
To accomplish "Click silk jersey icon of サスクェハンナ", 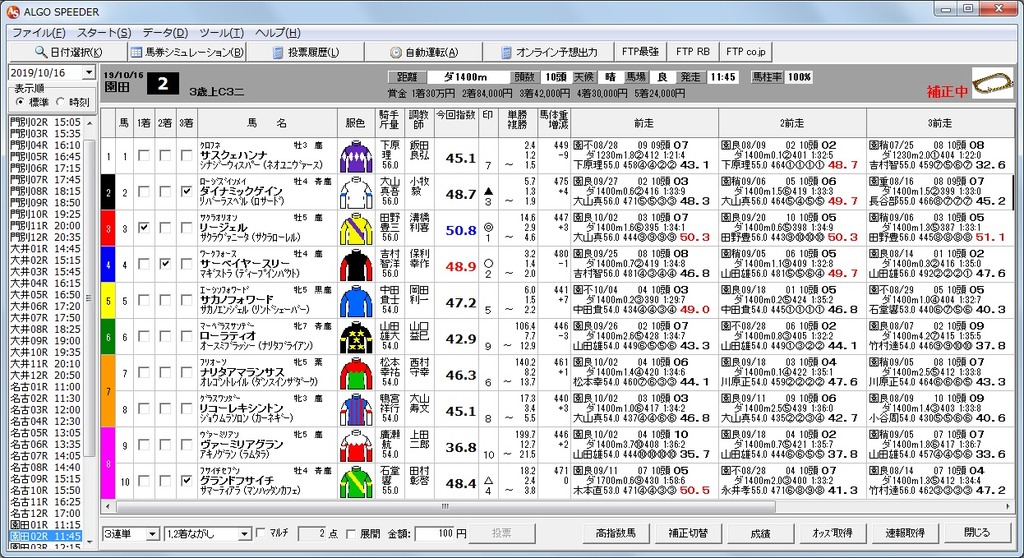I will 357,157.
